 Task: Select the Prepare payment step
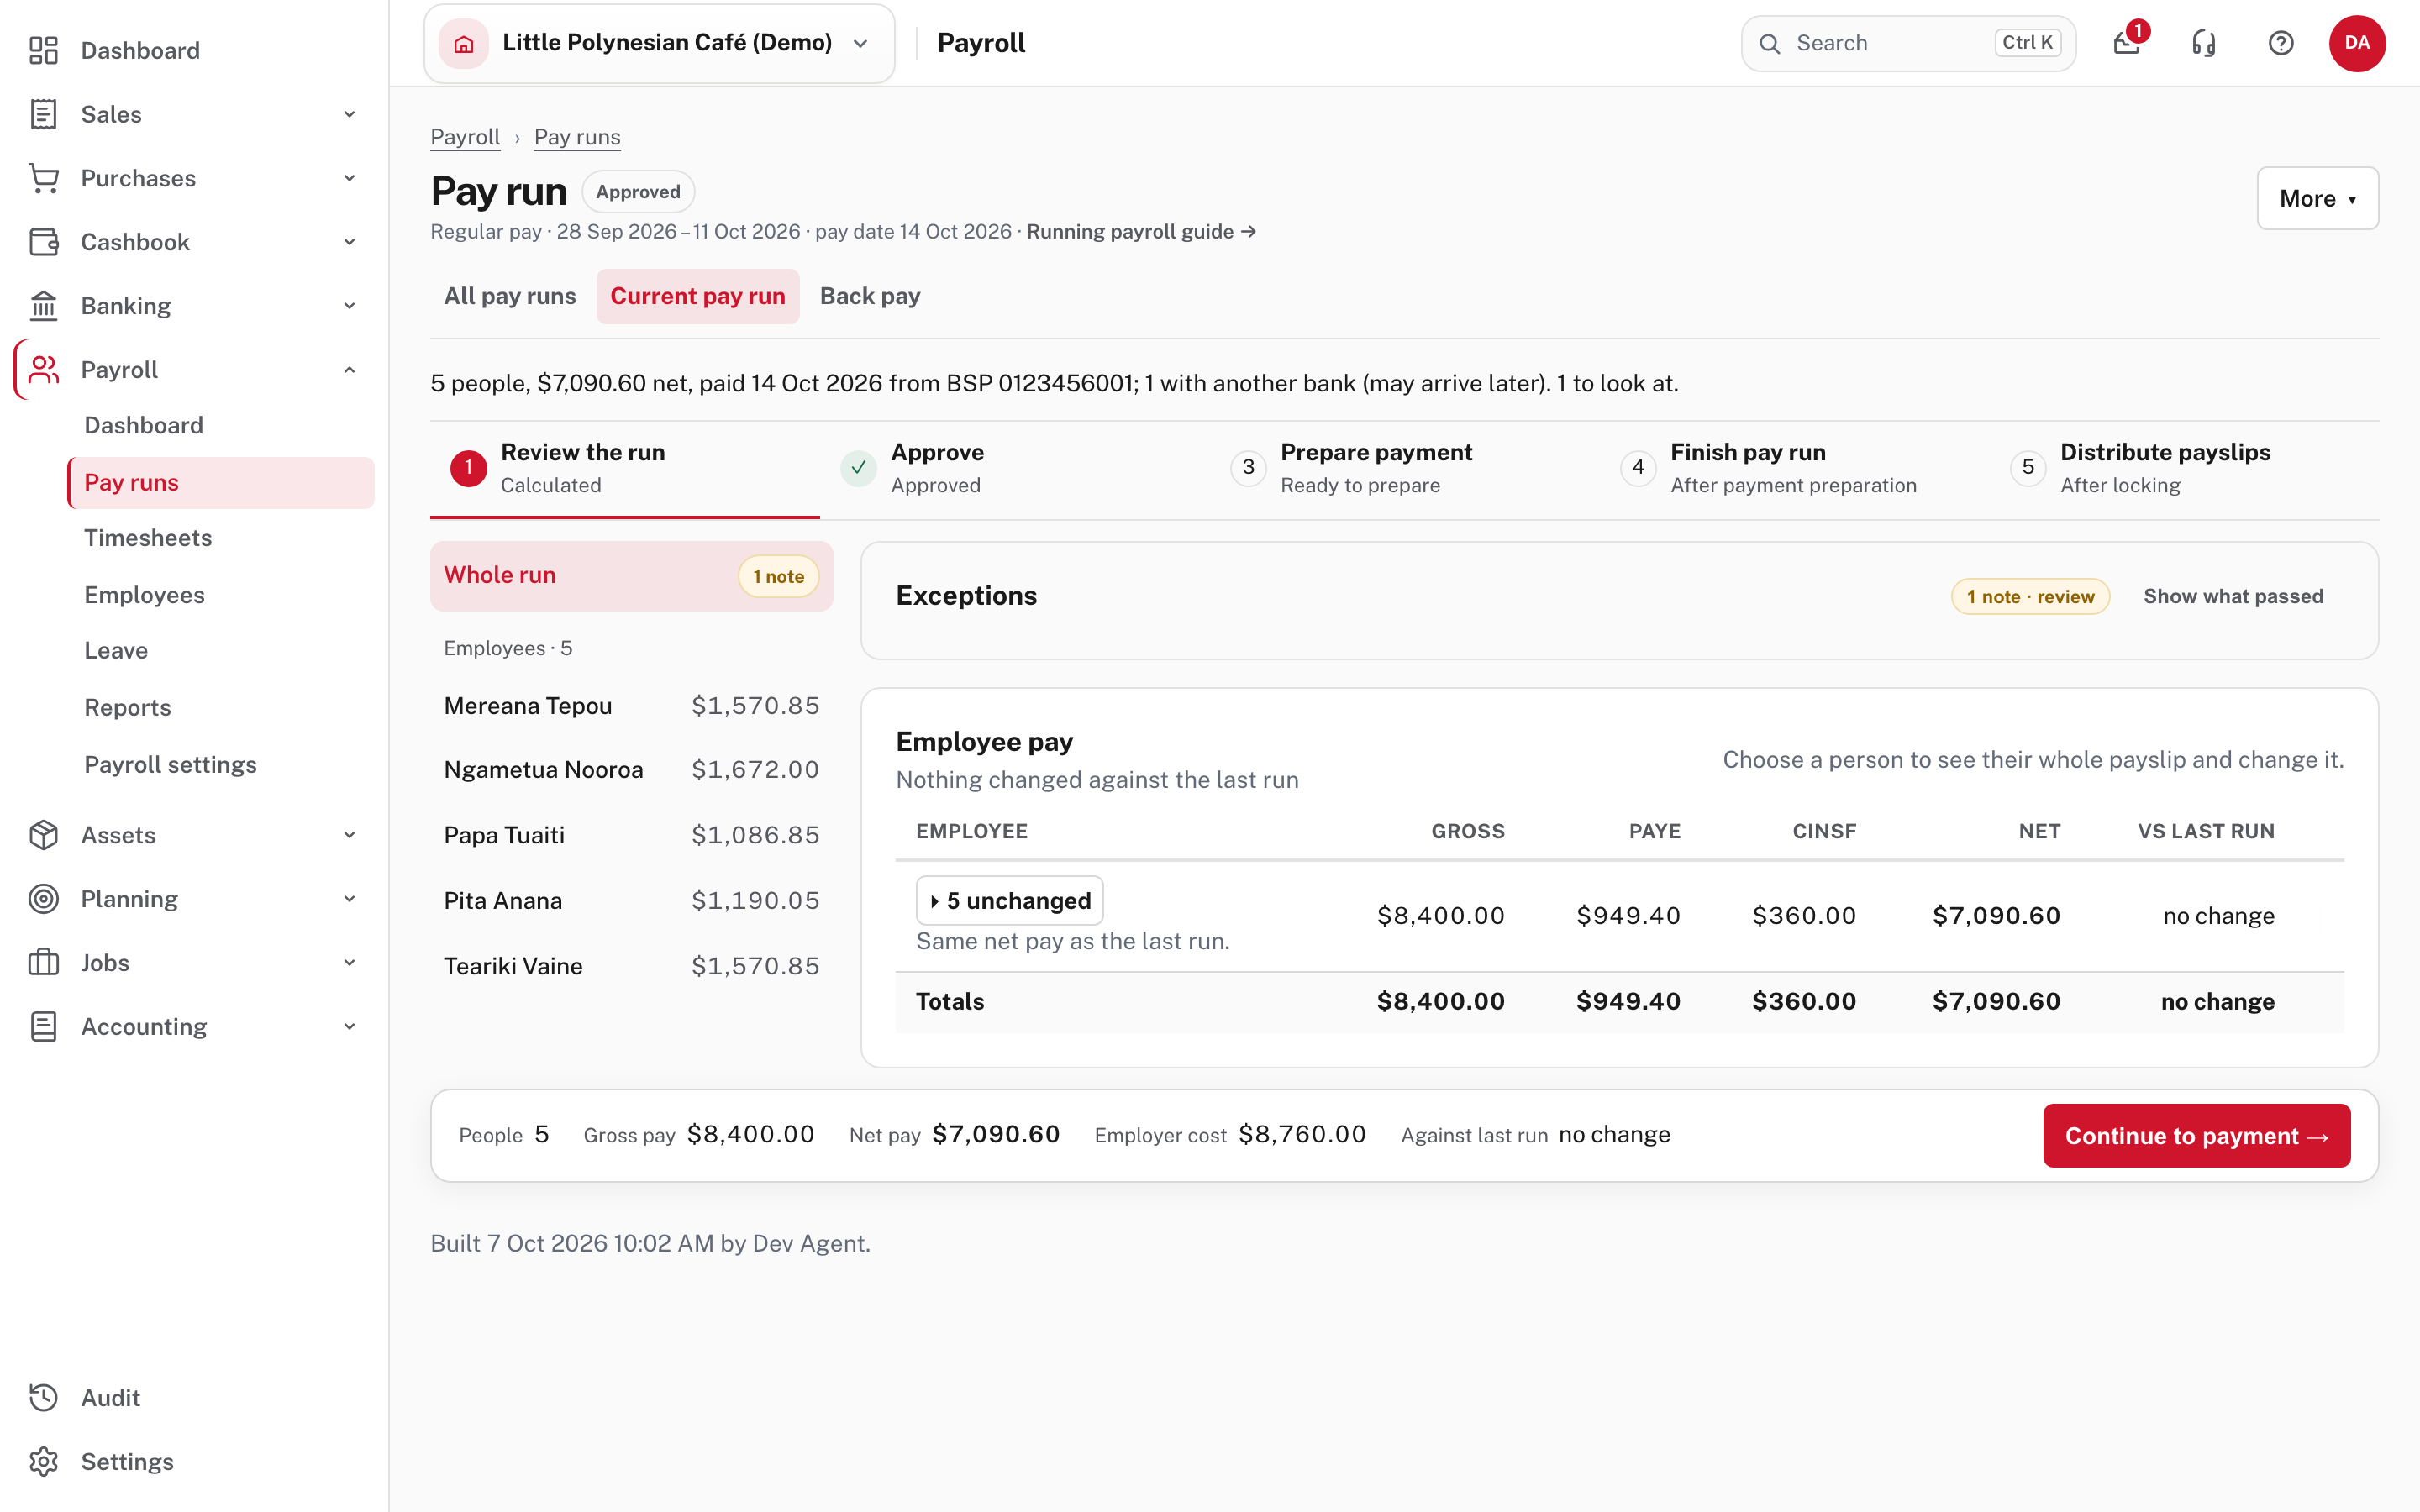1405,468
